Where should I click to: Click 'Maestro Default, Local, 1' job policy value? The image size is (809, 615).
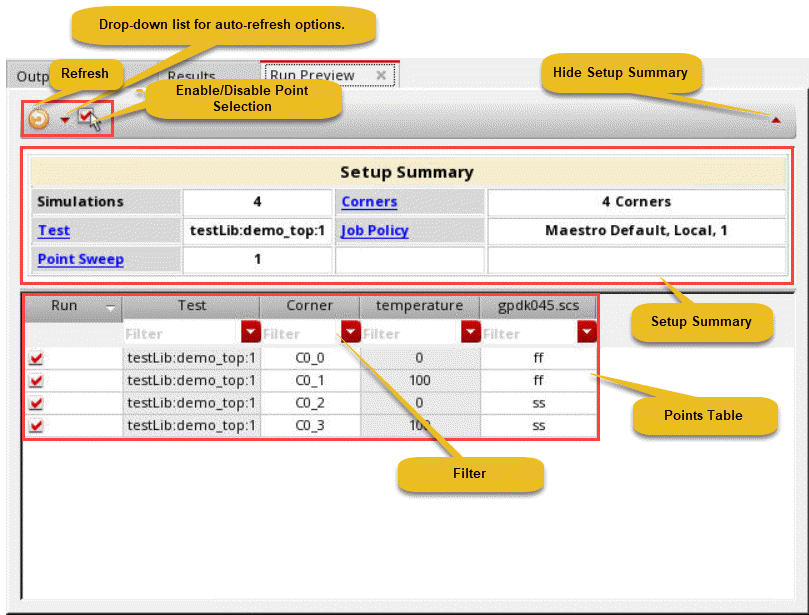[x=636, y=231]
